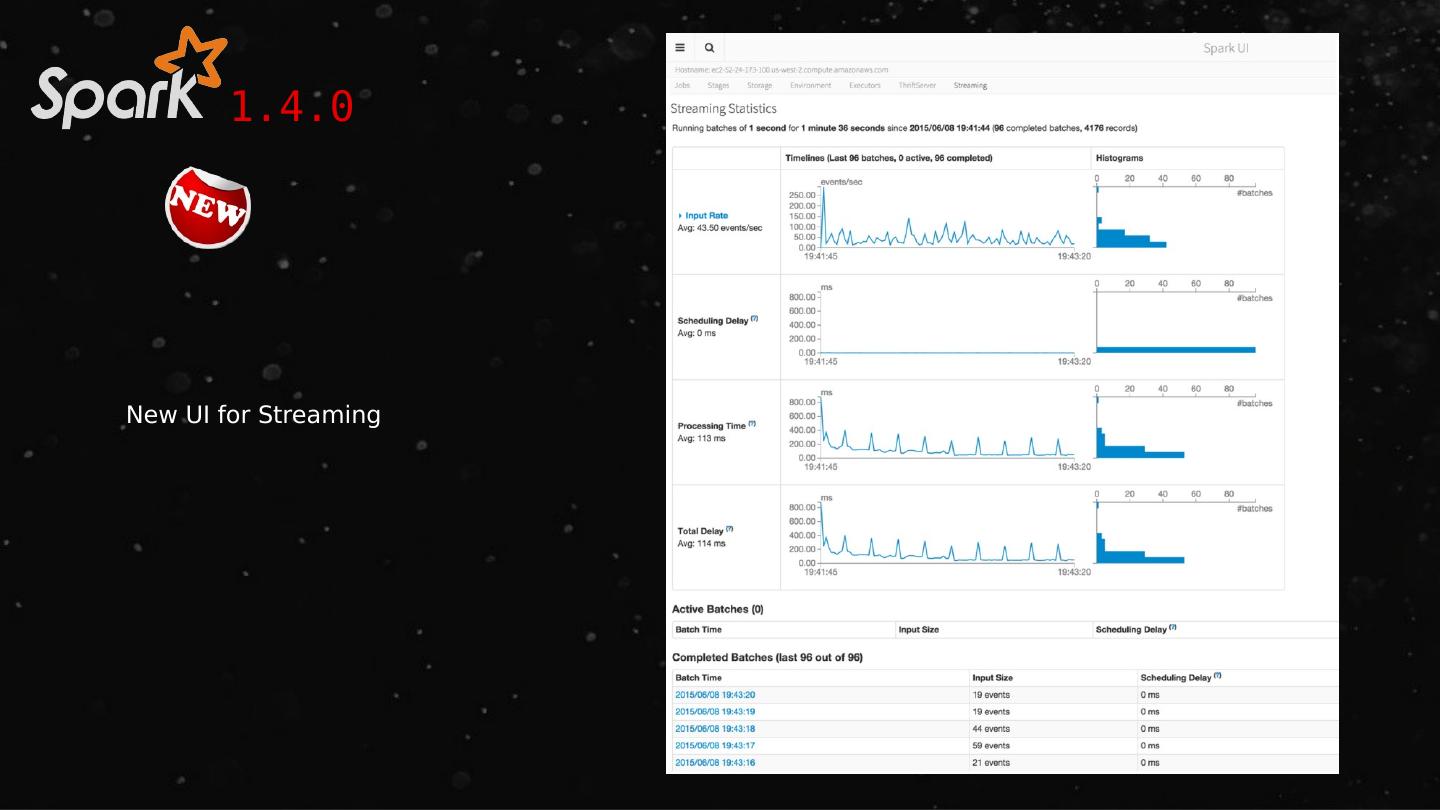Switch to the Jobs tab
This screenshot has width=1440, height=810.
pos(682,86)
